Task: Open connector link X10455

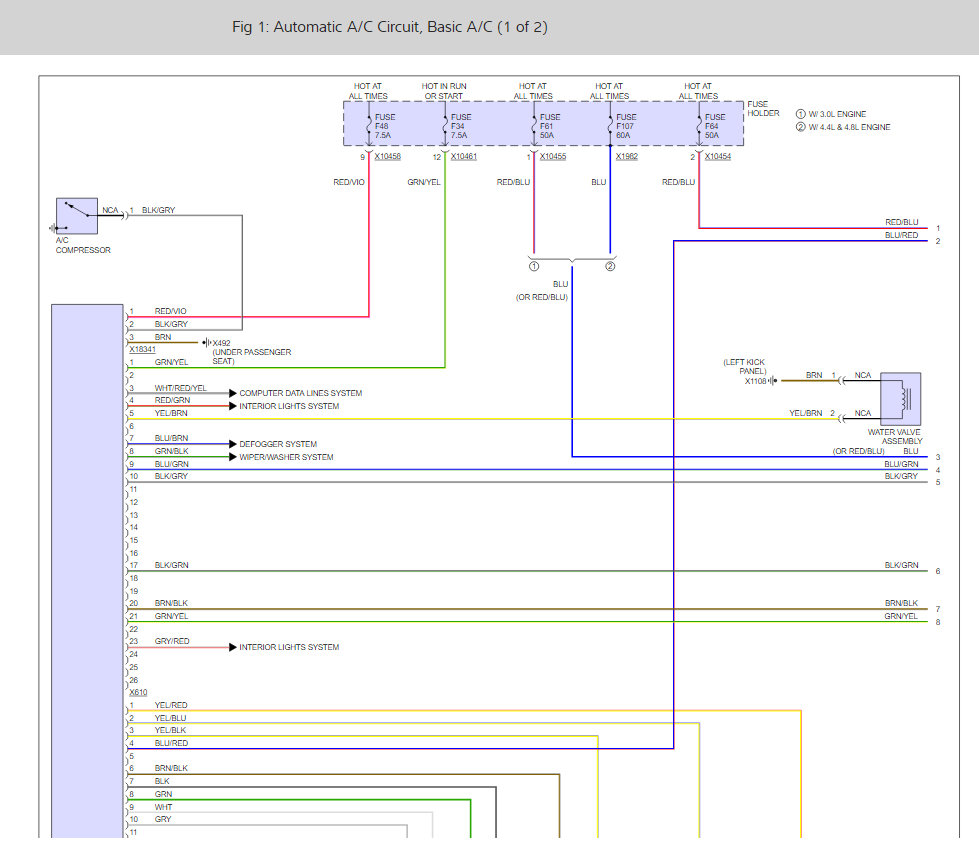Action: click(553, 157)
